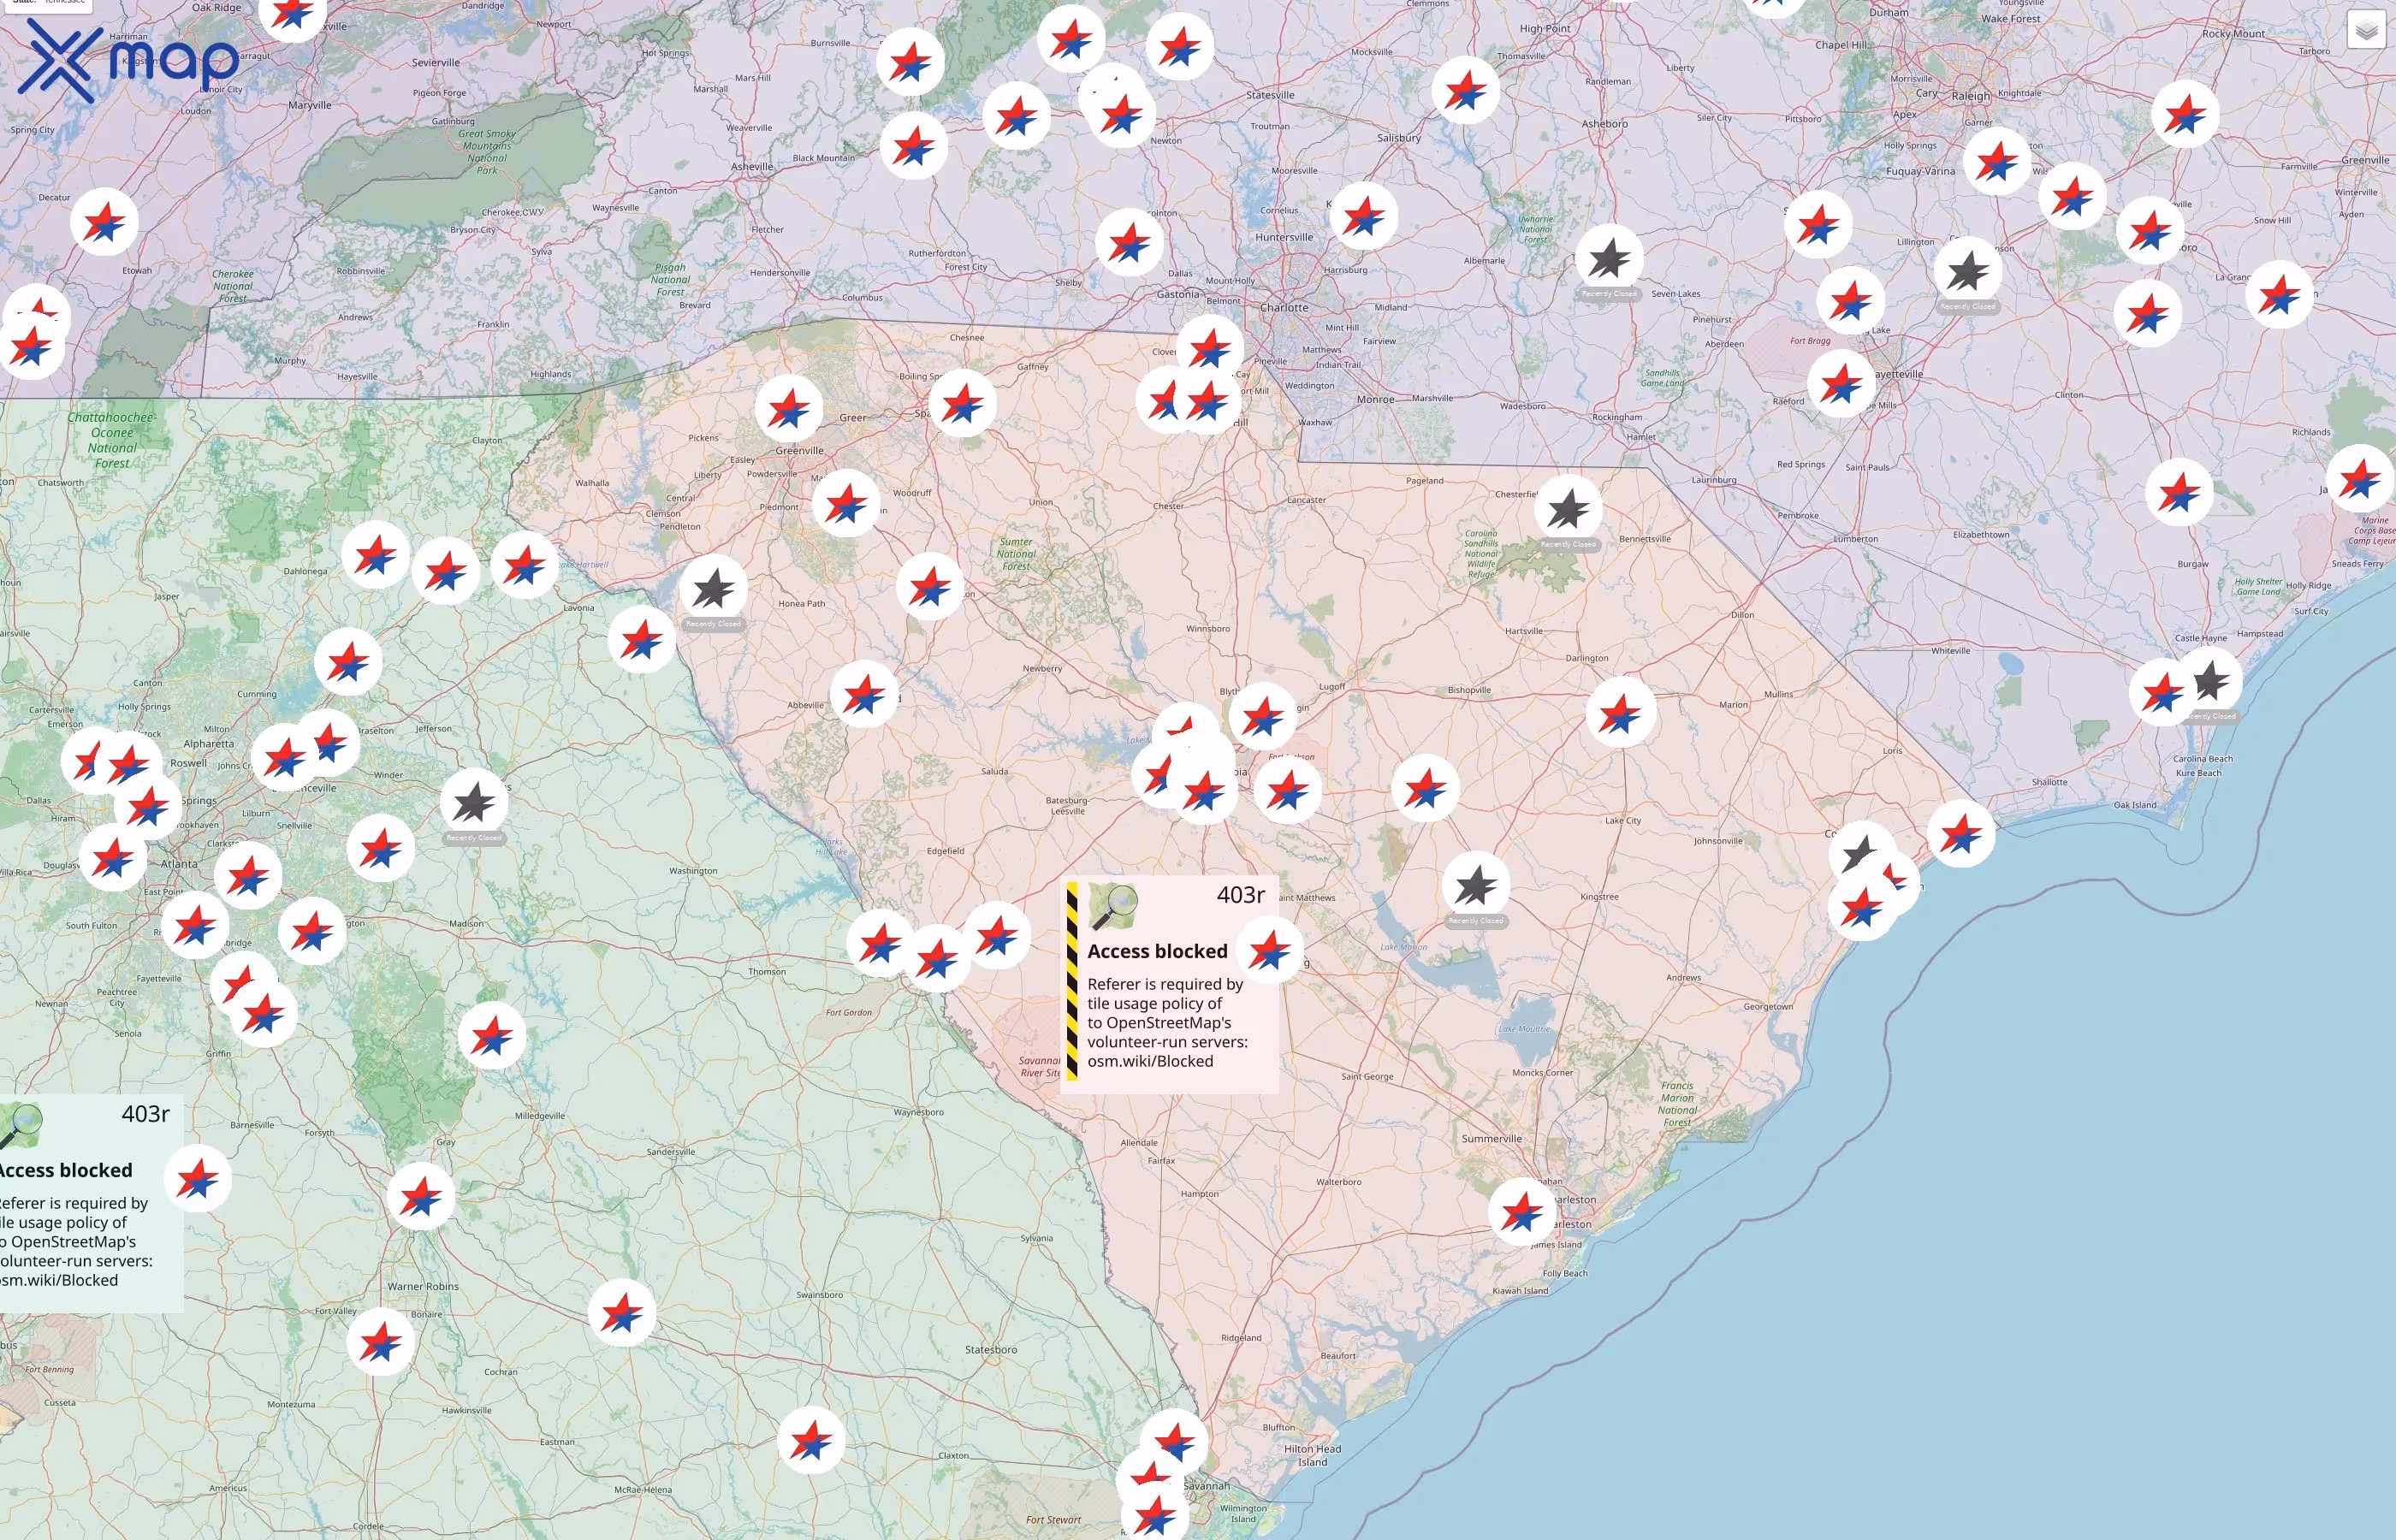Click the star marker east of Dahlonega

click(376, 555)
